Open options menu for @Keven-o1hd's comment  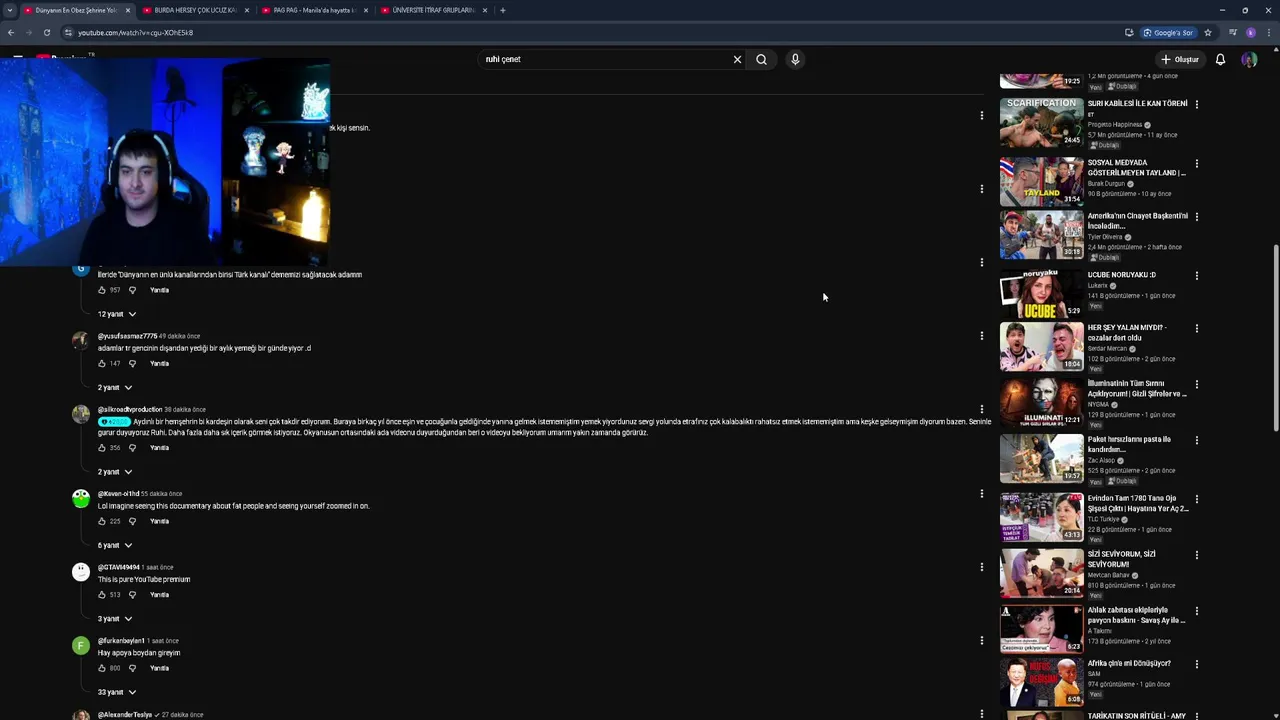pos(982,494)
